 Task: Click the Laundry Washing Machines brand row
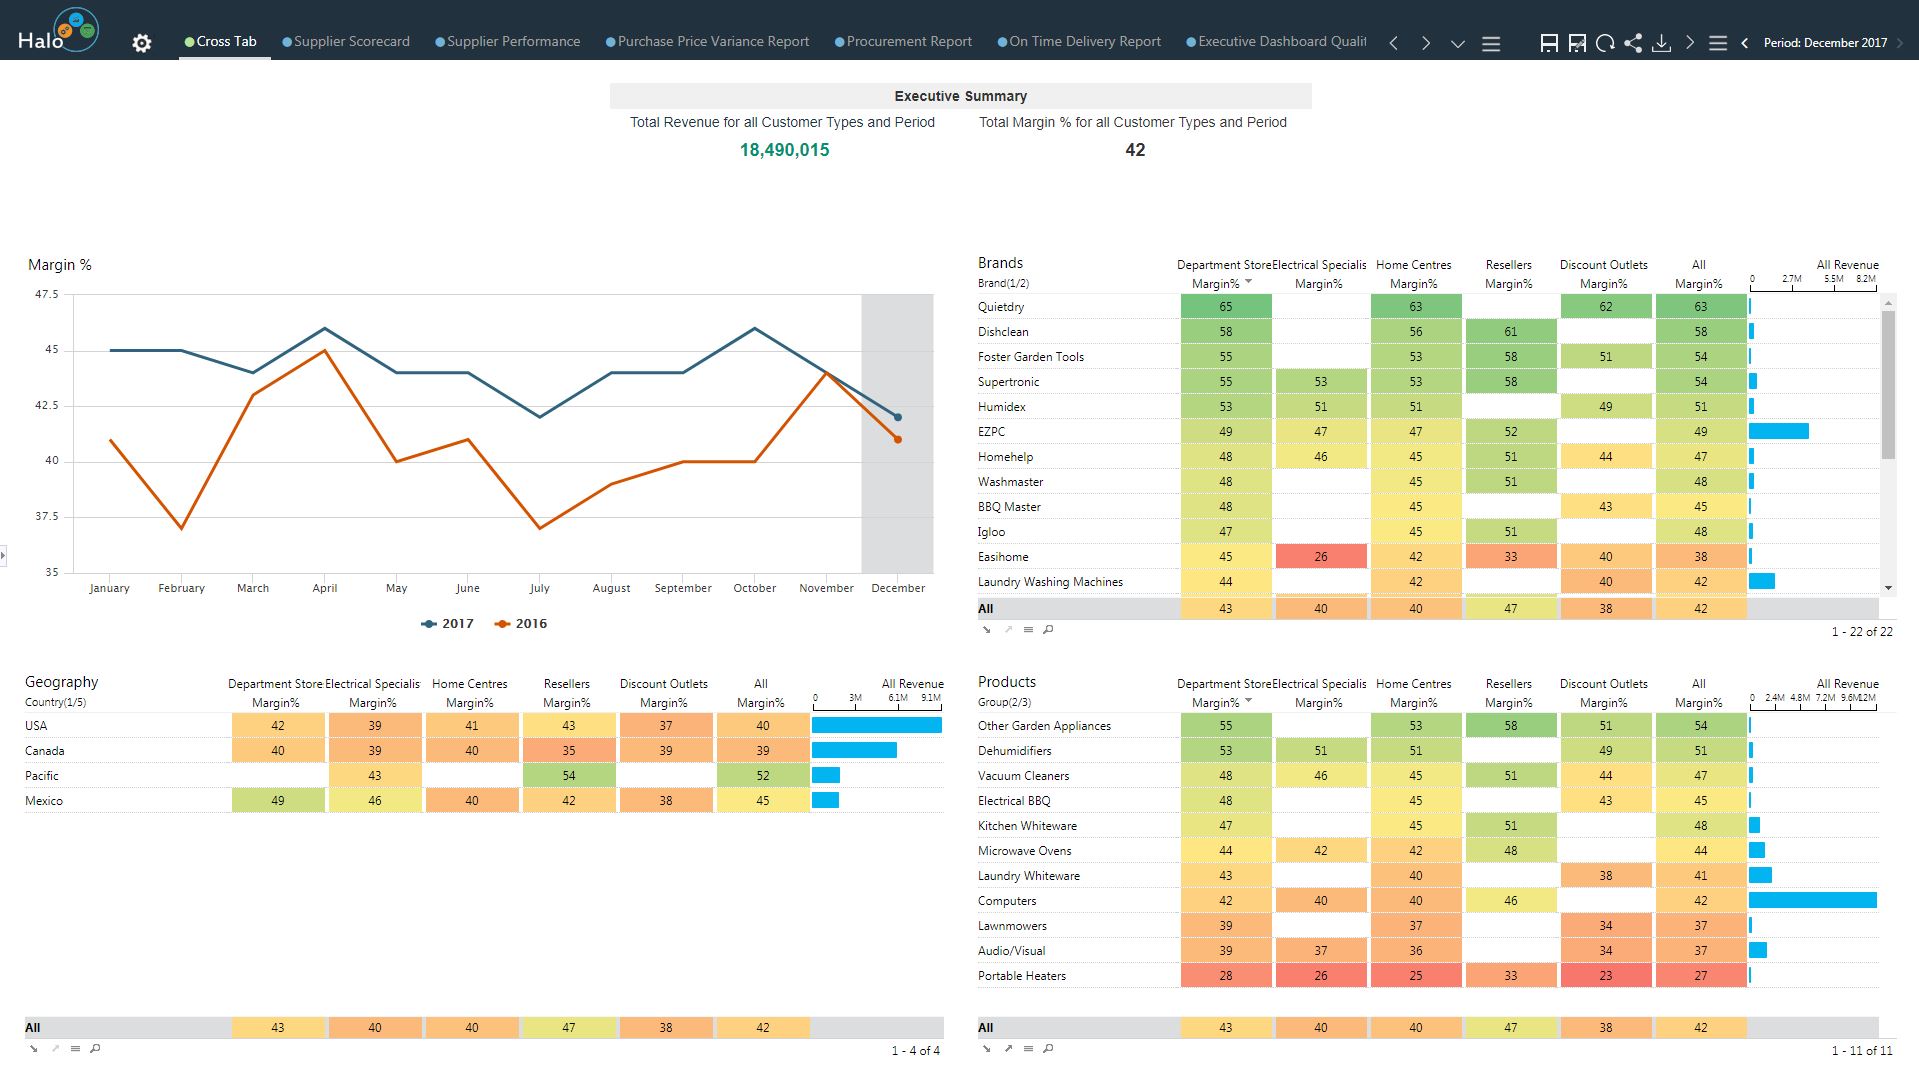pyautogui.click(x=1428, y=582)
